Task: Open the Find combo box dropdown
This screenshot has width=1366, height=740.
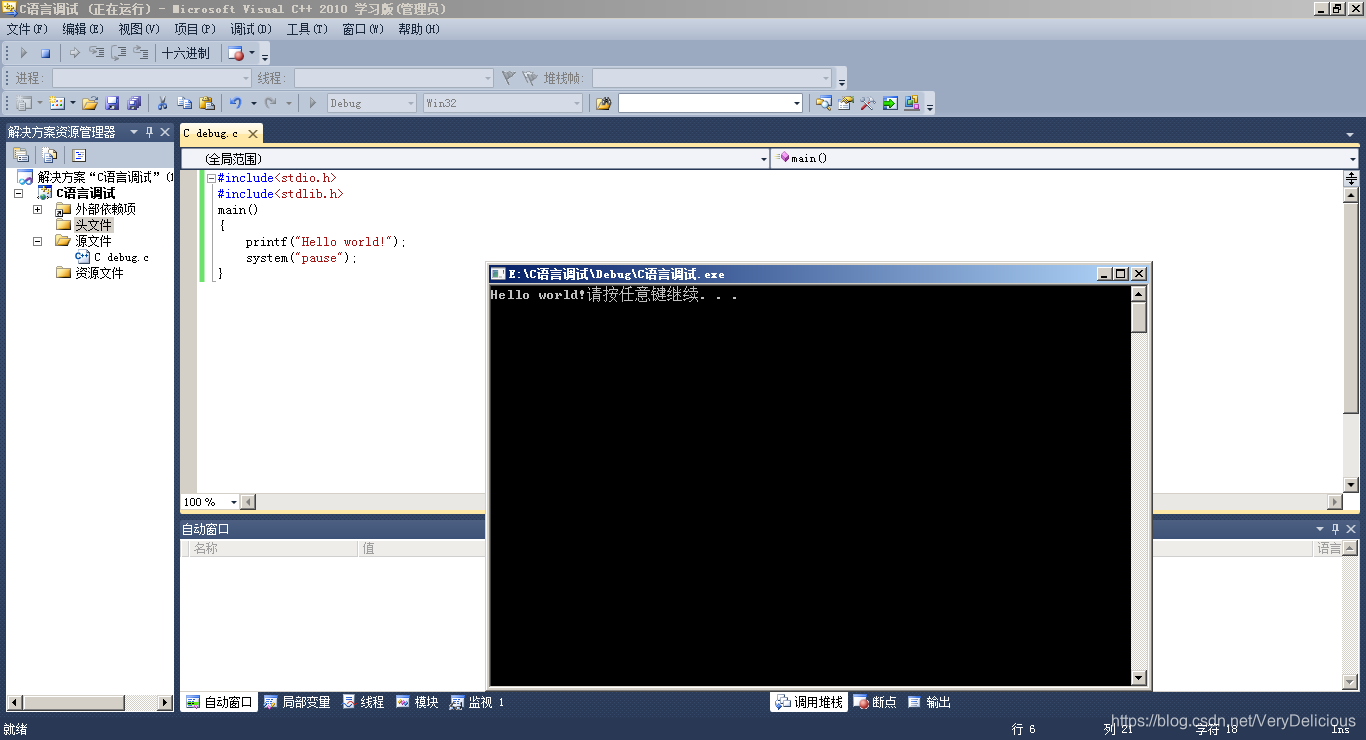Action: click(x=797, y=103)
